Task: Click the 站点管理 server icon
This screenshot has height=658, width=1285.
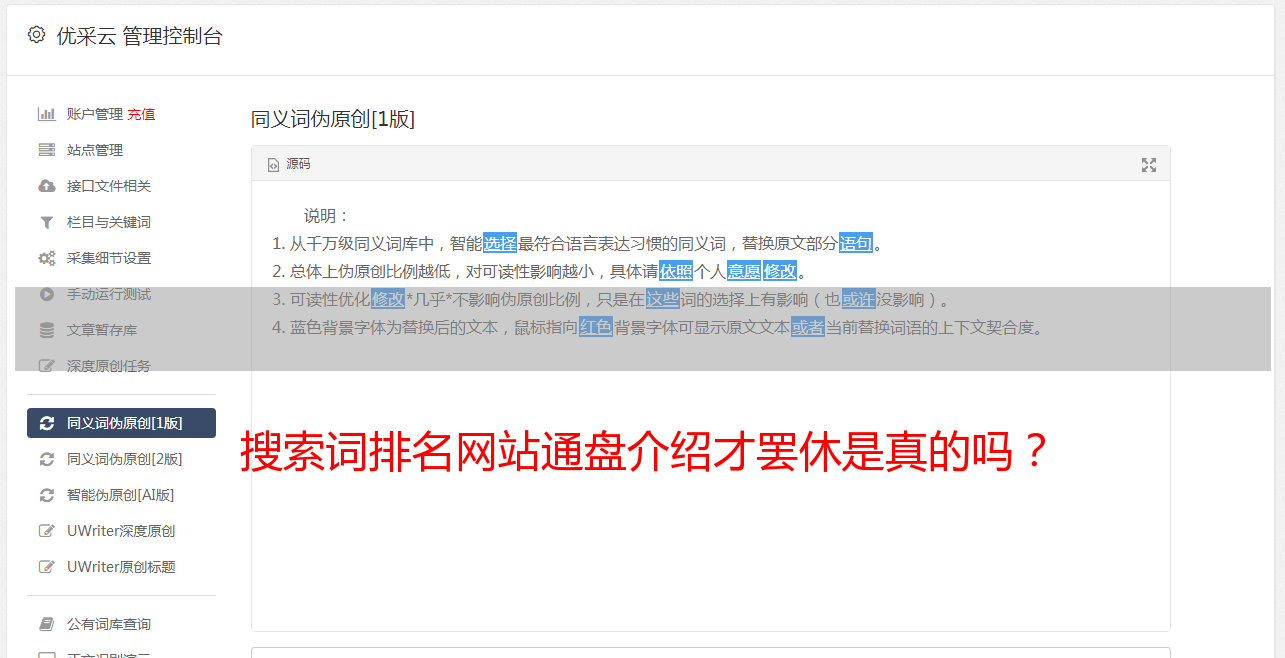Action: (46, 150)
